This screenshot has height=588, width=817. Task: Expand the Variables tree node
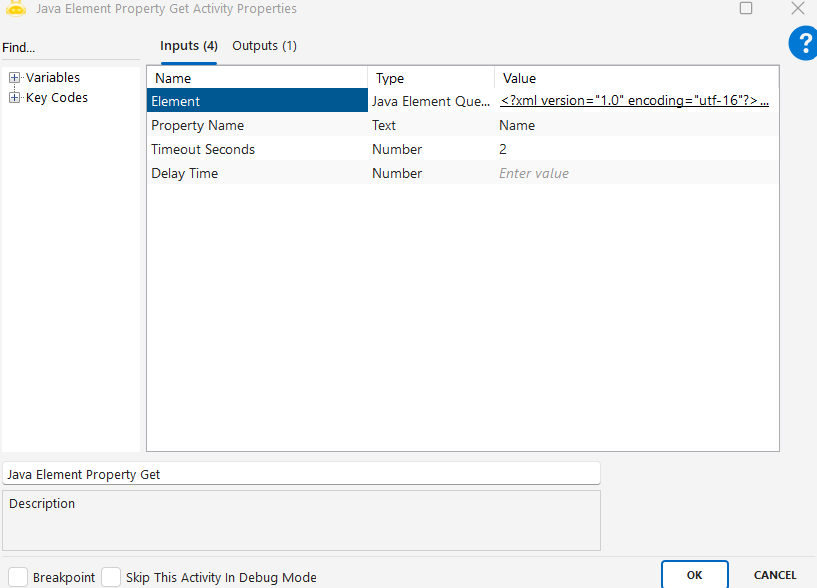click(x=15, y=78)
